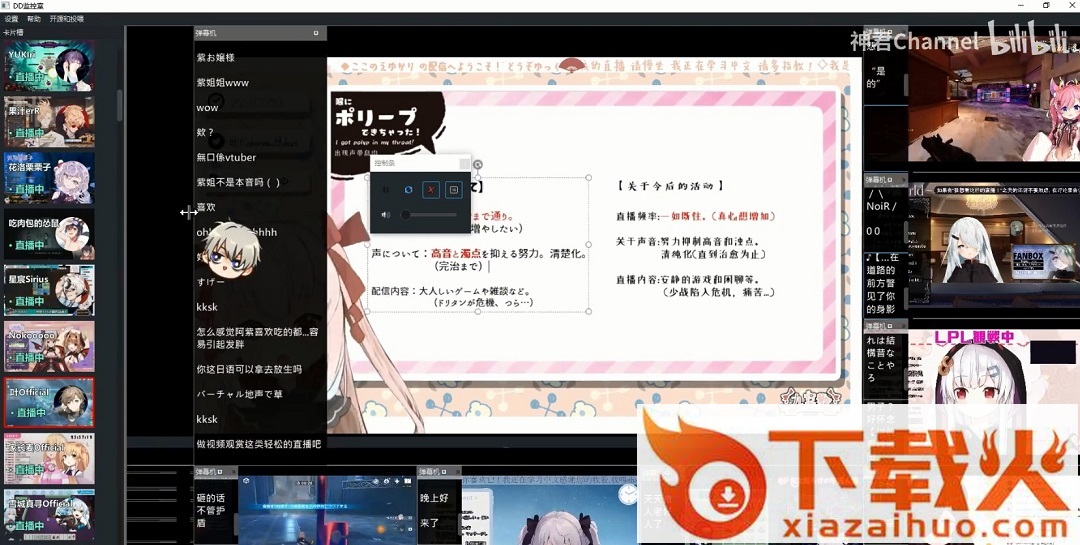Image resolution: width=1080 pixels, height=545 pixels.
Task: Click the bottom dark game stream video
Action: coord(327,510)
